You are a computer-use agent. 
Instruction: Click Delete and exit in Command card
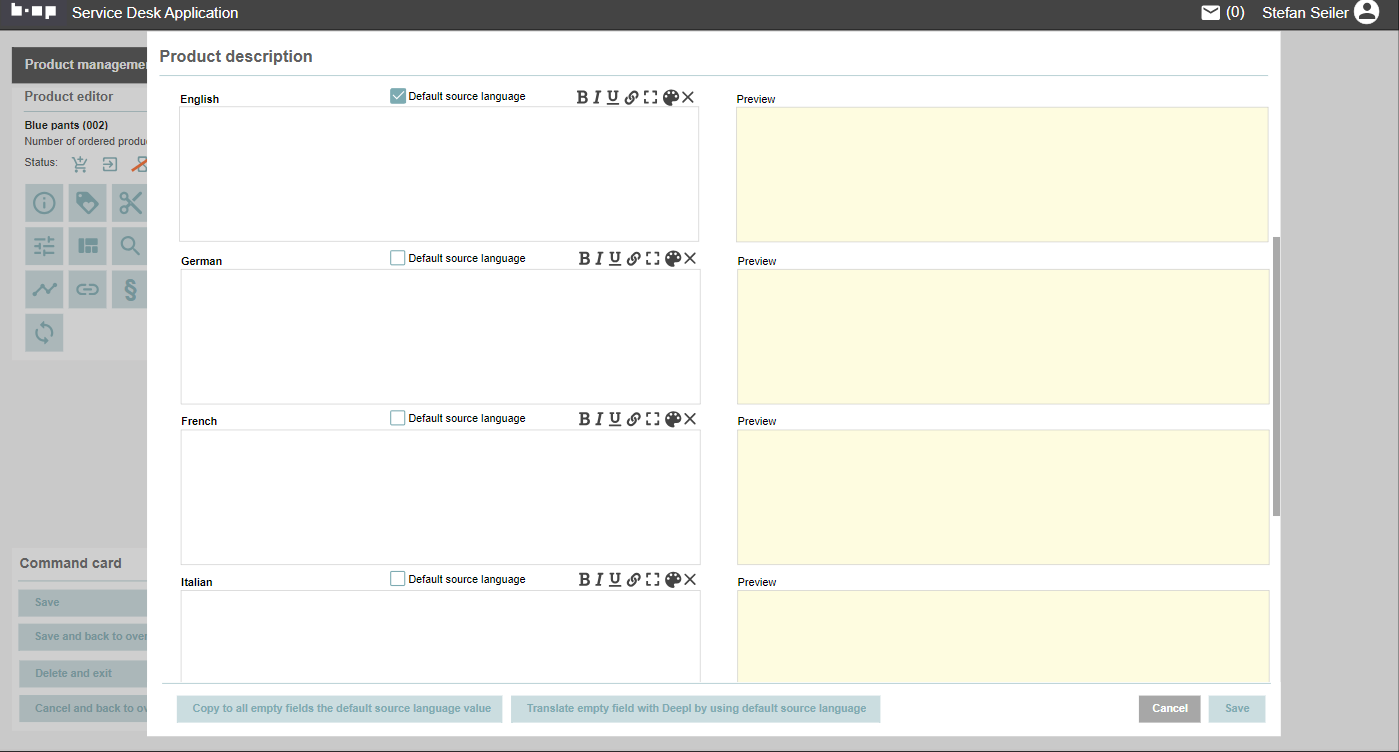click(x=83, y=673)
